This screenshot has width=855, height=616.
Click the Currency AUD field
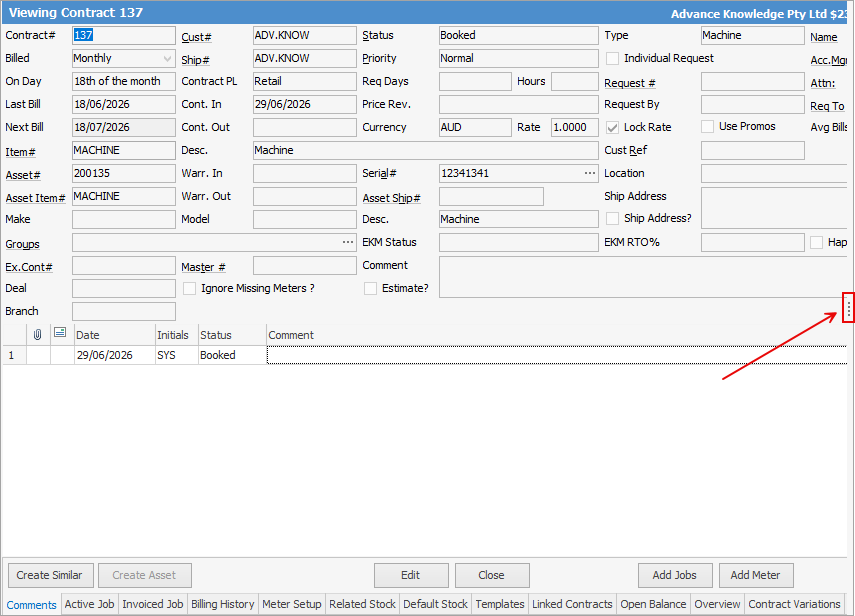pyautogui.click(x=475, y=127)
